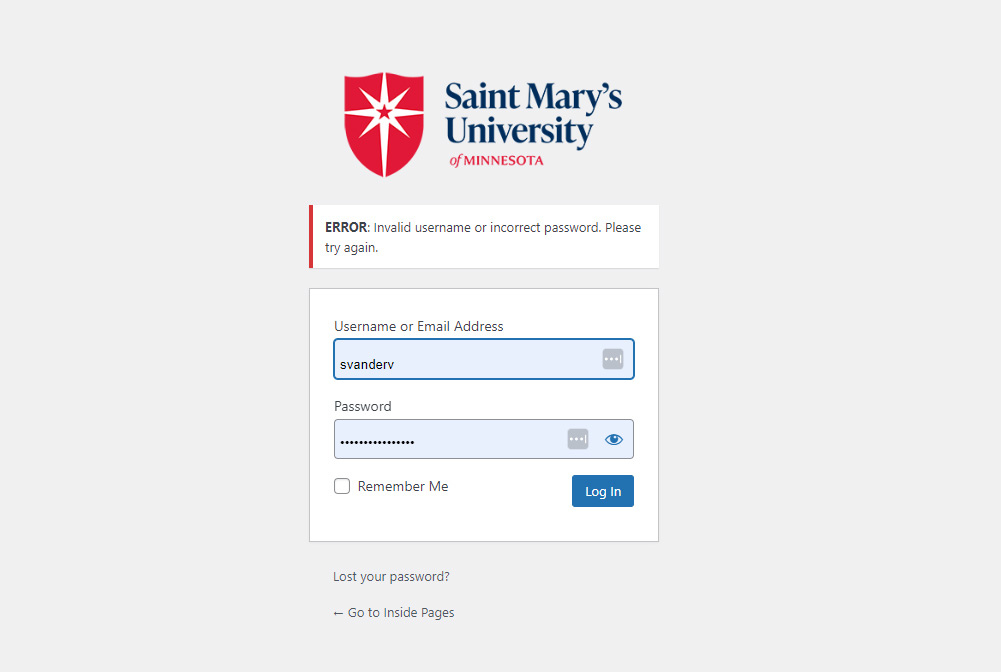Focus the masked password input field
The image size is (1001, 672).
[x=484, y=439]
